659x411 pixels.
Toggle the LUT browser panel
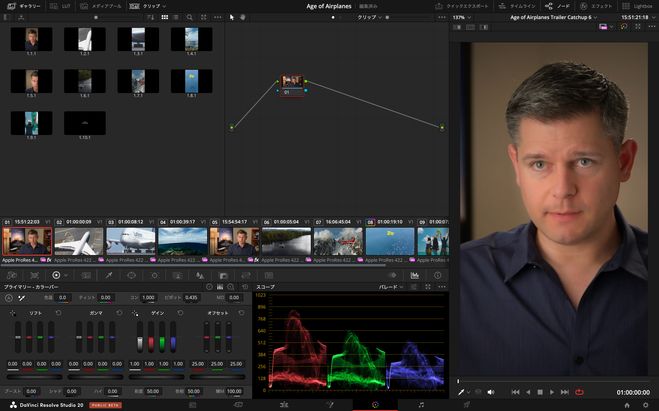60,6
